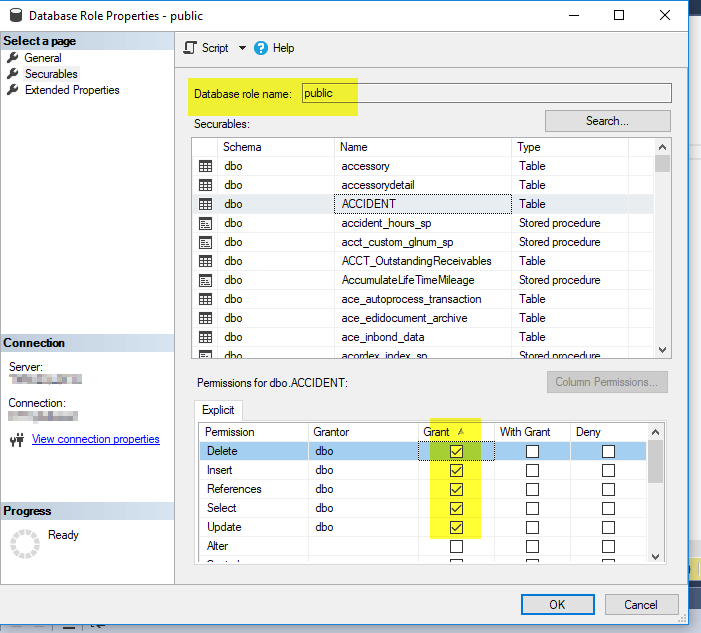Open View connection properties link
701x633 pixels.
coord(96,439)
